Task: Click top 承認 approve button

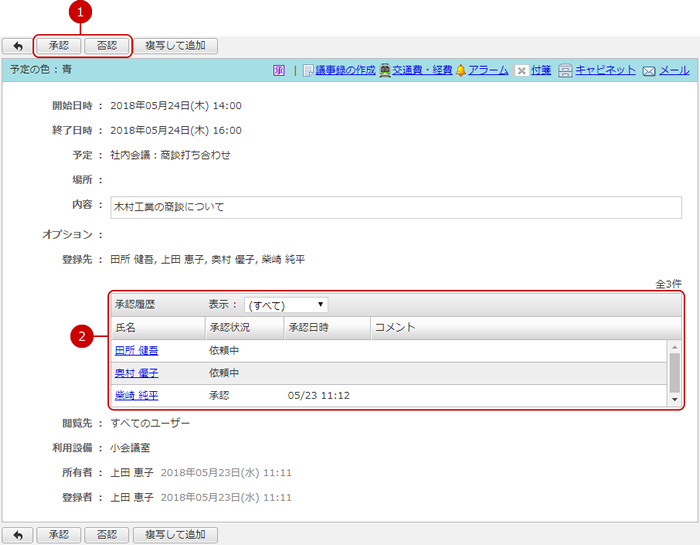Action: [58, 46]
